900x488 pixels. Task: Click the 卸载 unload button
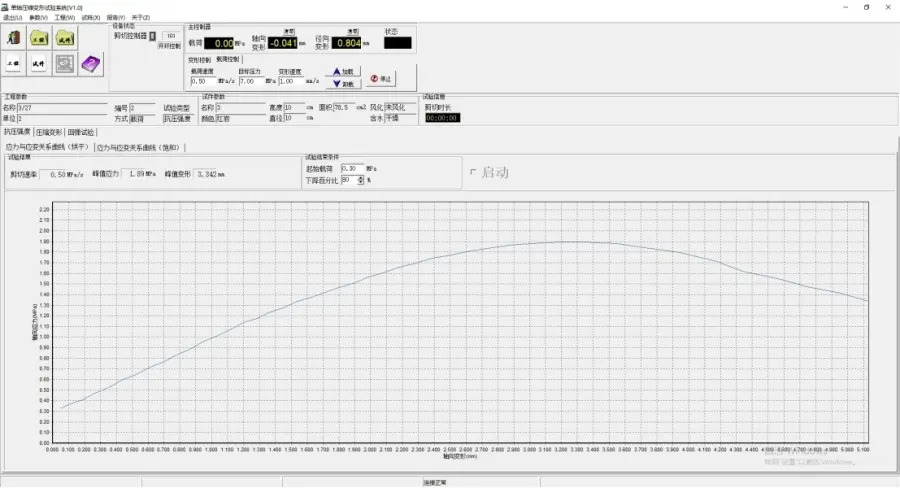coord(343,84)
